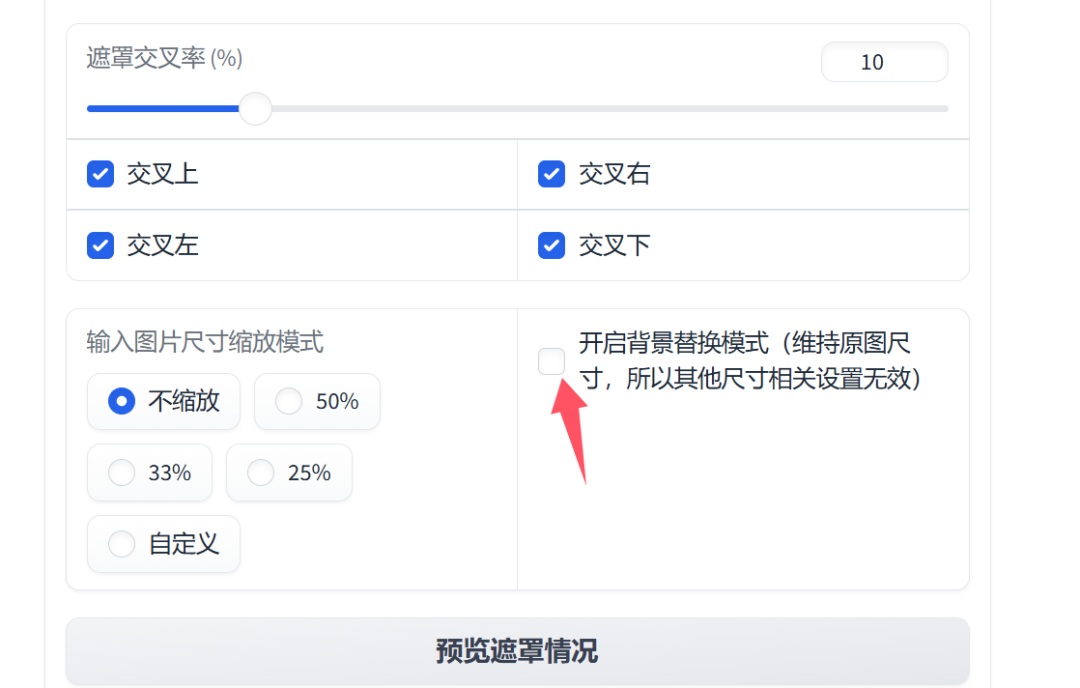This screenshot has height=688, width=1080.
Task: Enable the 开启背景替换模式 checkbox
Action: point(552,361)
